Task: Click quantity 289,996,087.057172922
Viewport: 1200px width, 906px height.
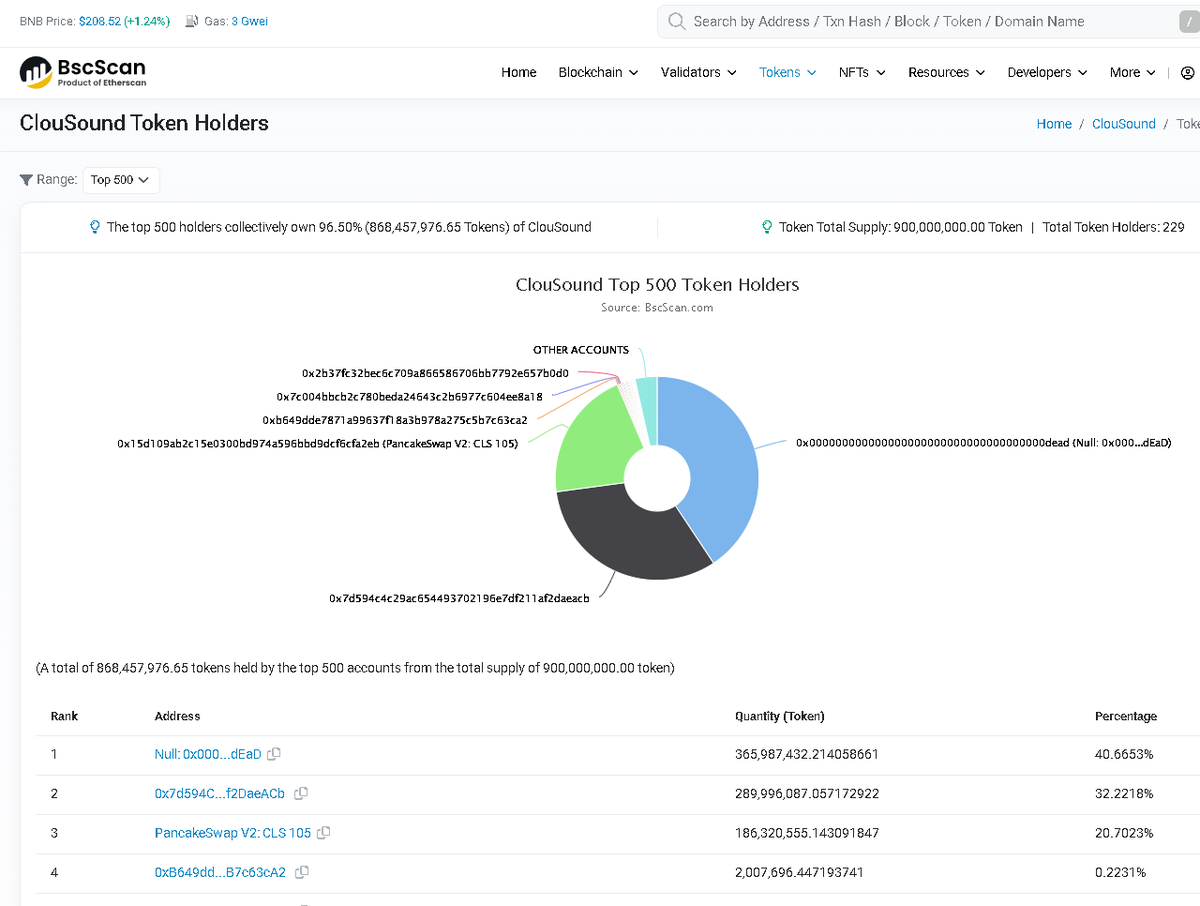Action: point(807,794)
